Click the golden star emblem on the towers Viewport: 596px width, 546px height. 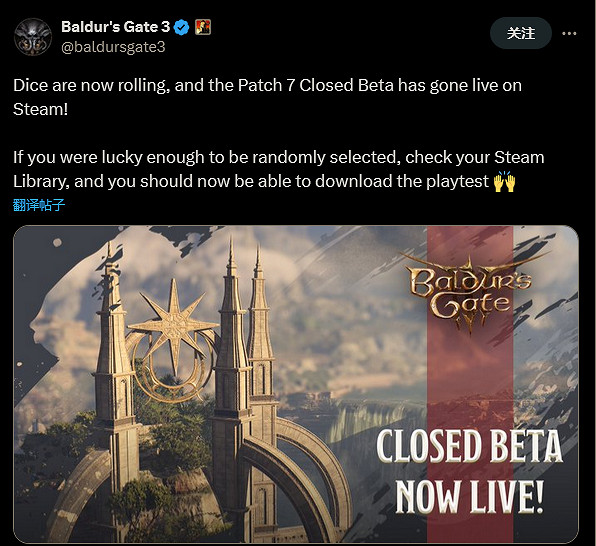(174, 327)
